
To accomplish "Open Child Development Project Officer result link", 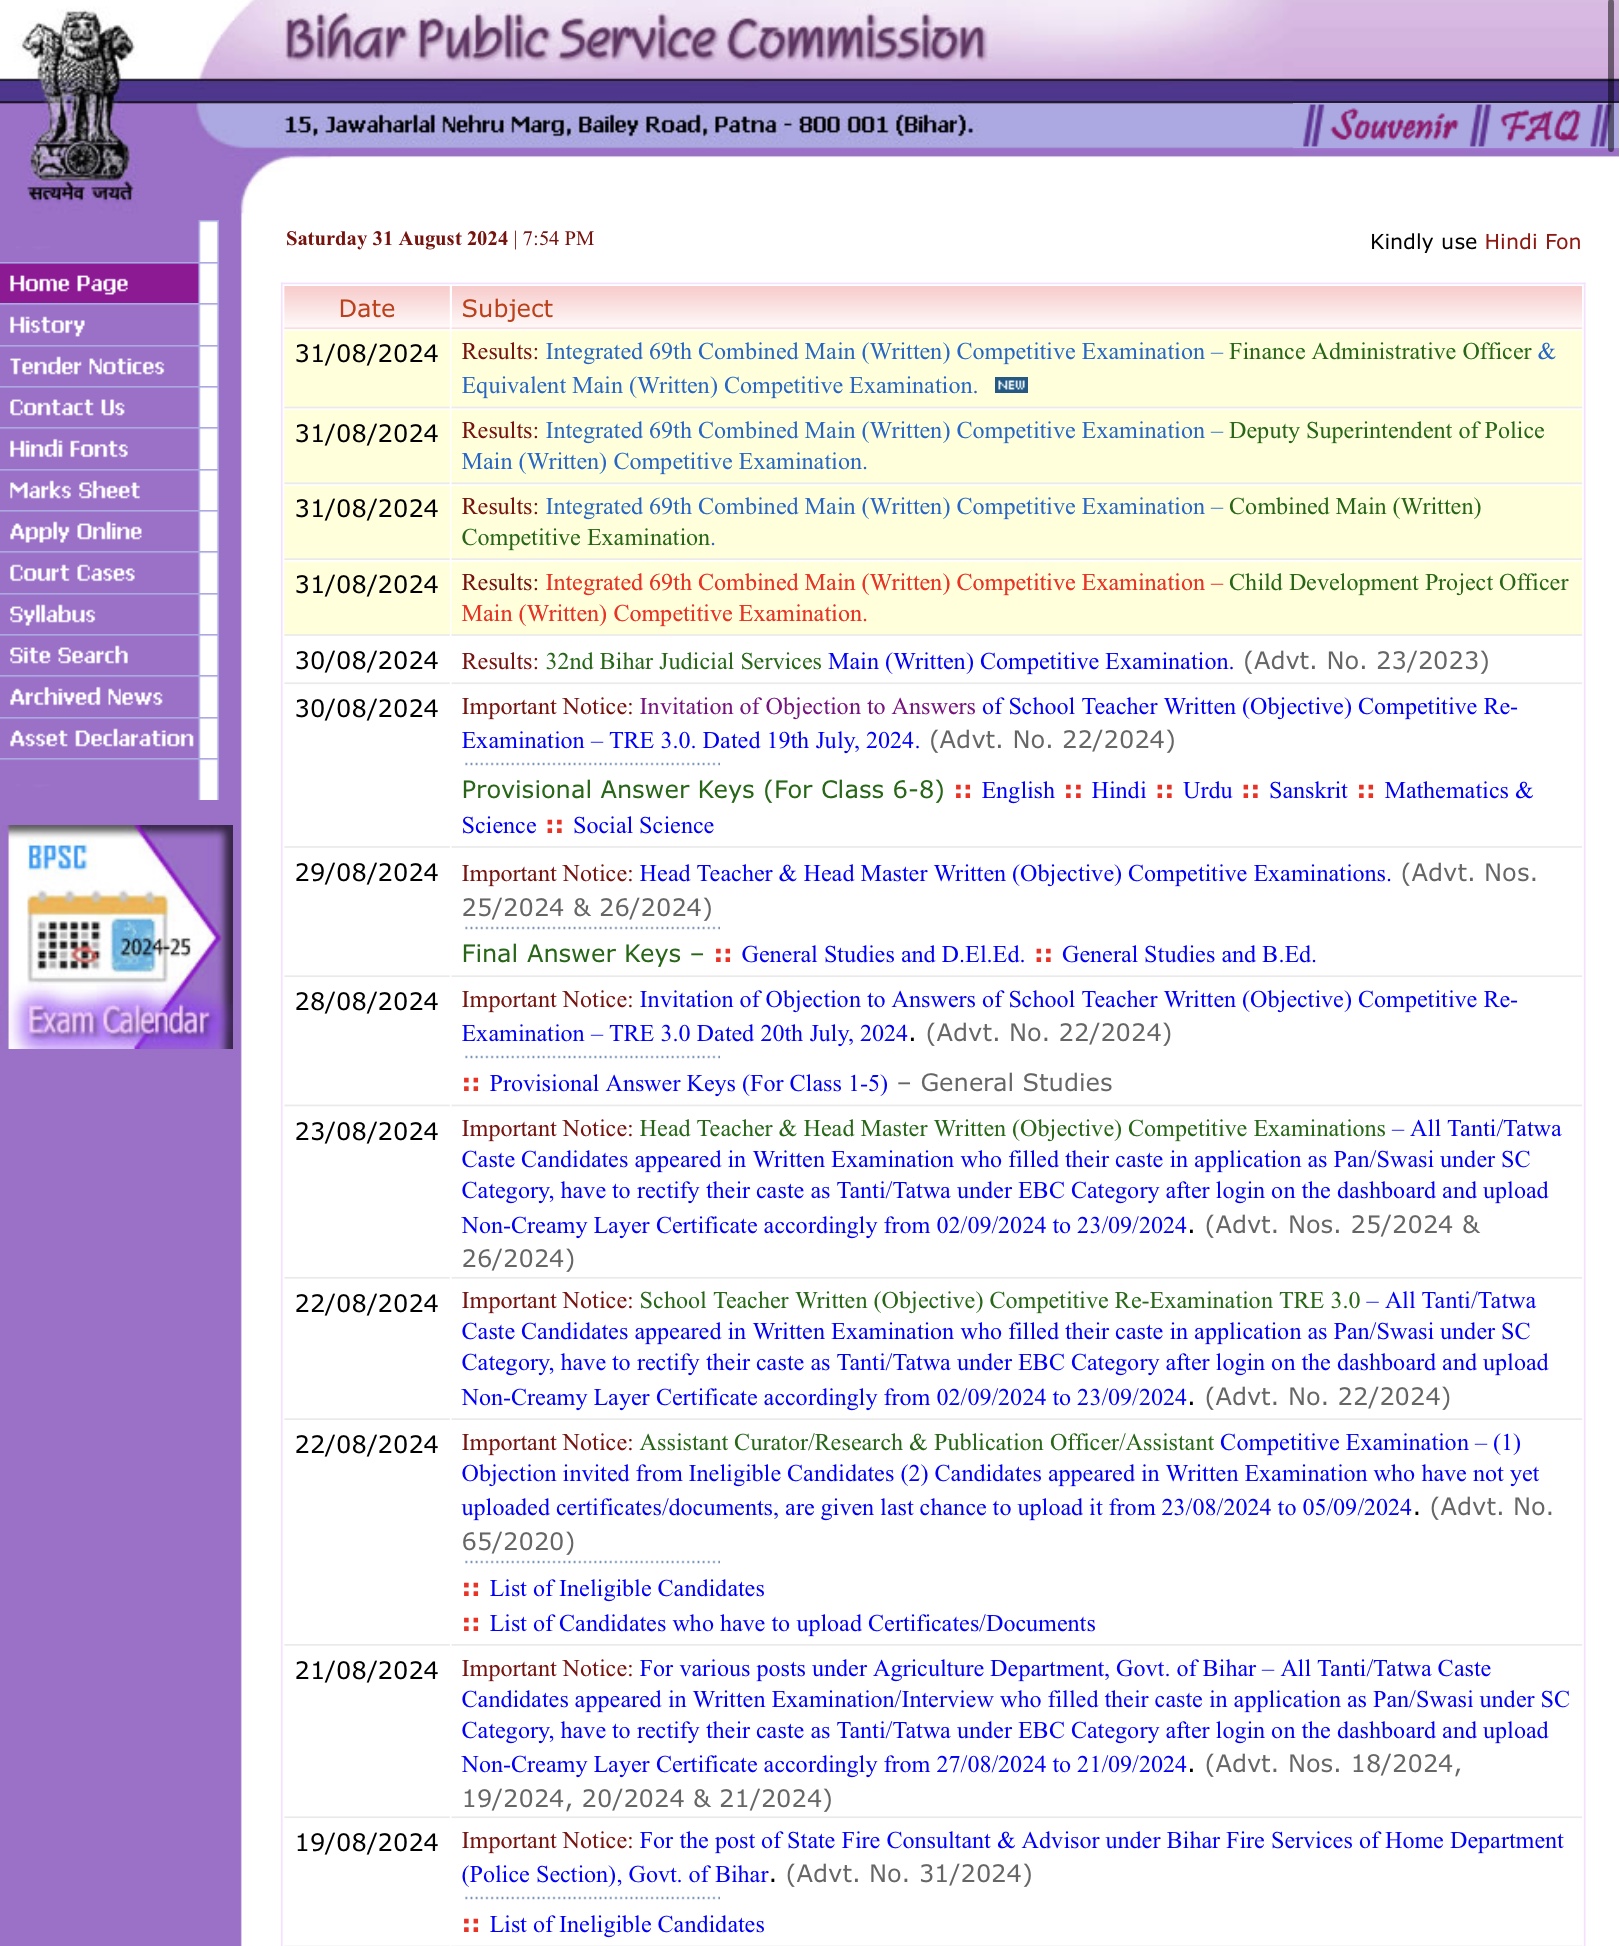I will 1014,598.
